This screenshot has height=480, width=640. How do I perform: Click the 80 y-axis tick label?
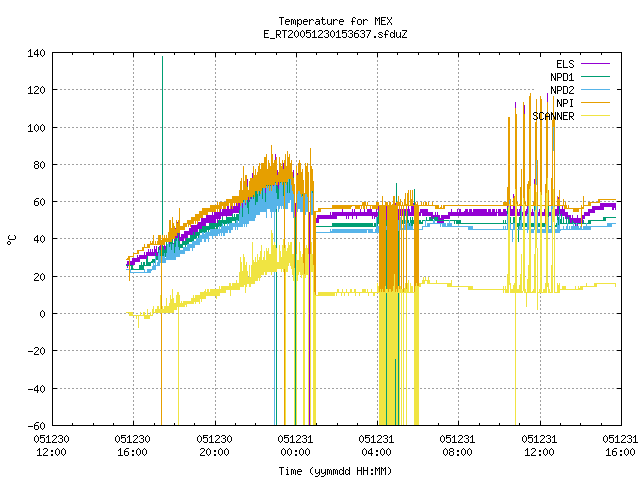pos(39,165)
